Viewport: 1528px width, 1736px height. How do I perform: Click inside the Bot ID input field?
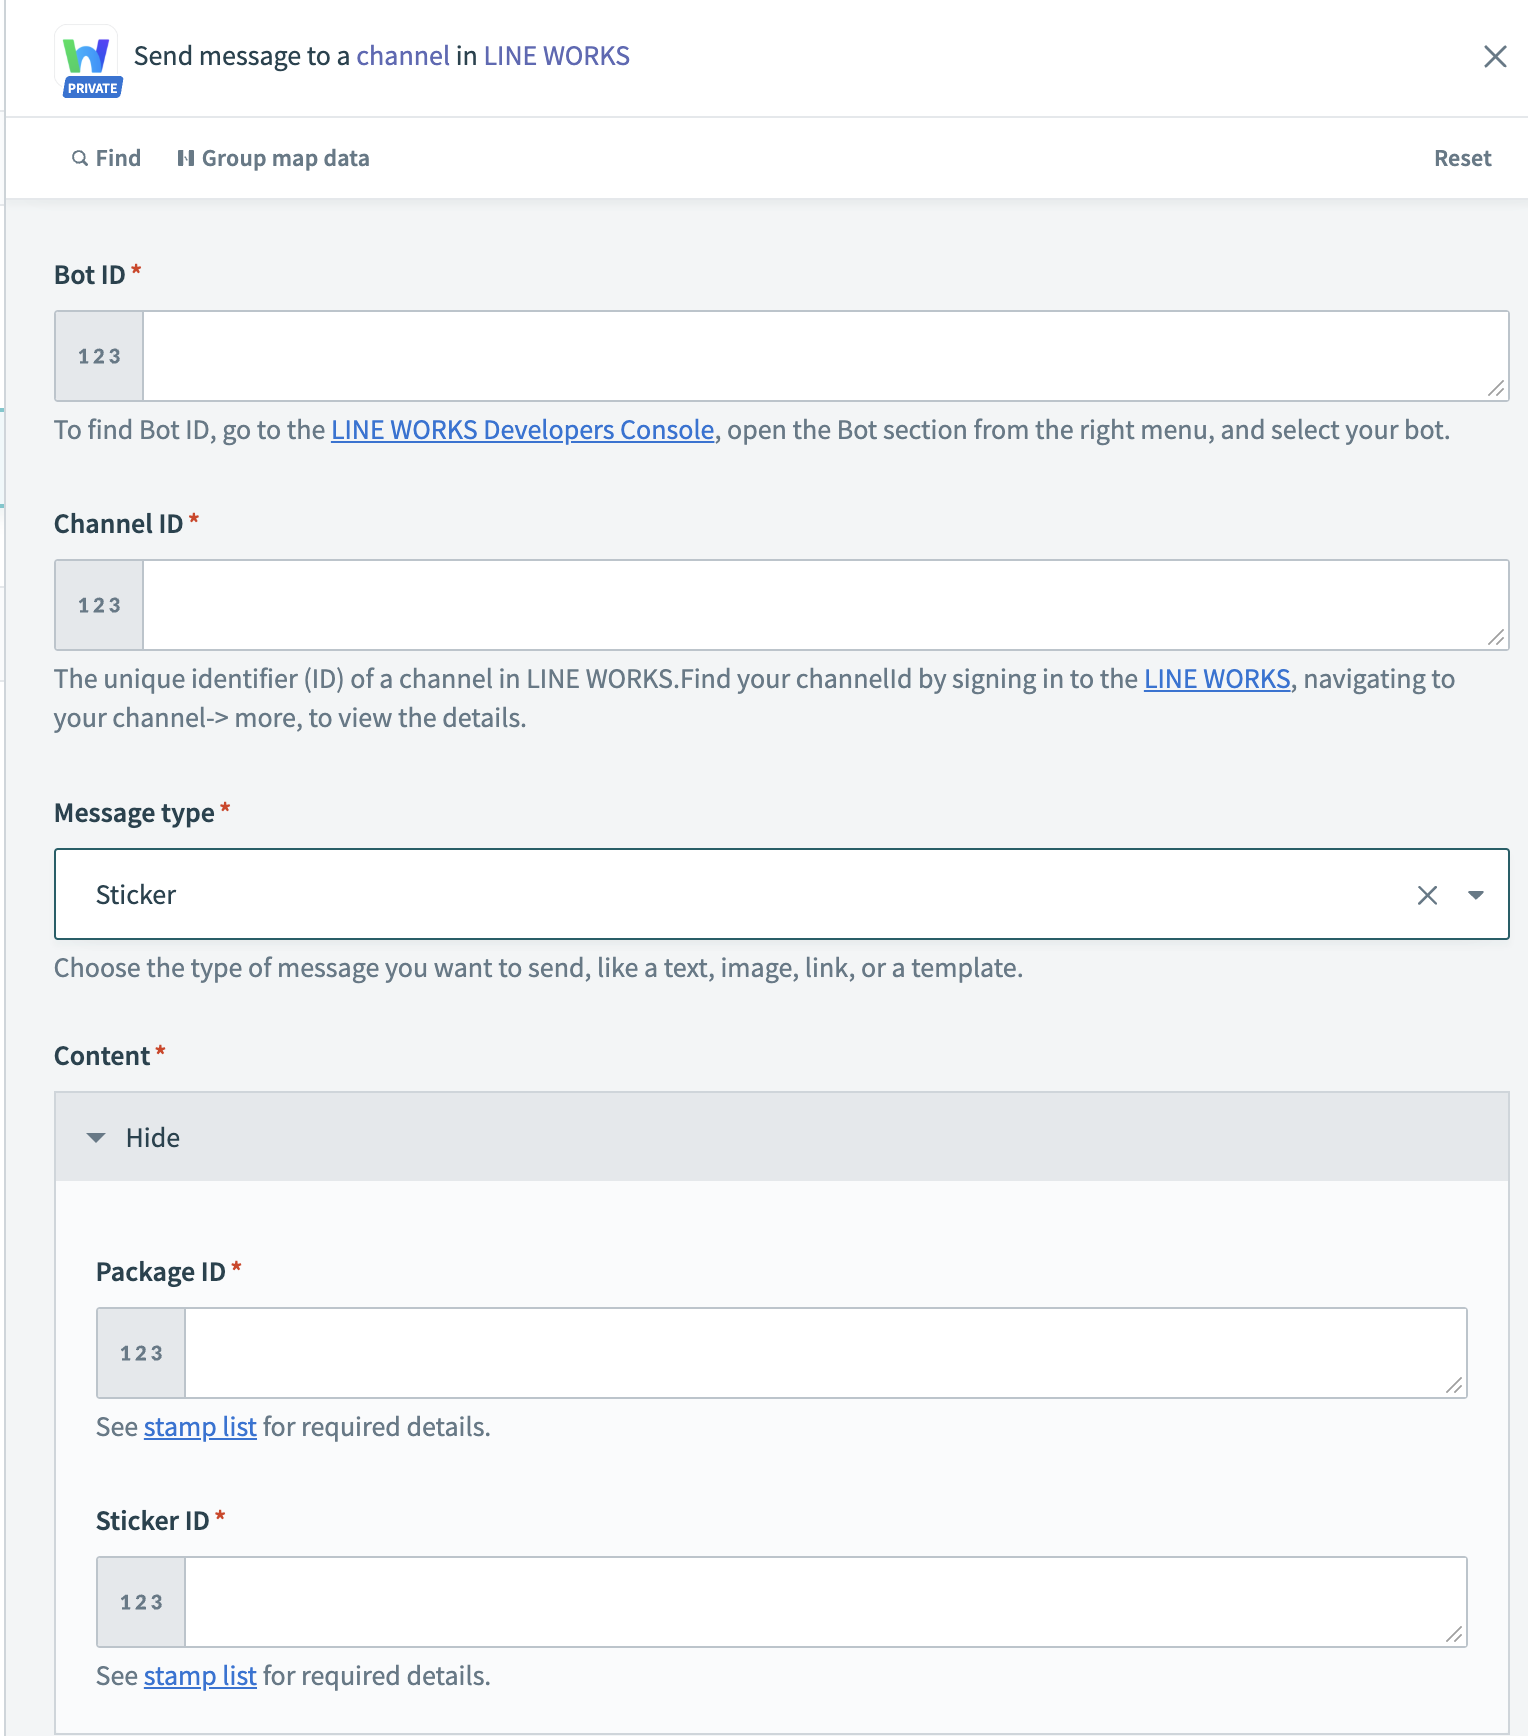pyautogui.click(x=820, y=356)
